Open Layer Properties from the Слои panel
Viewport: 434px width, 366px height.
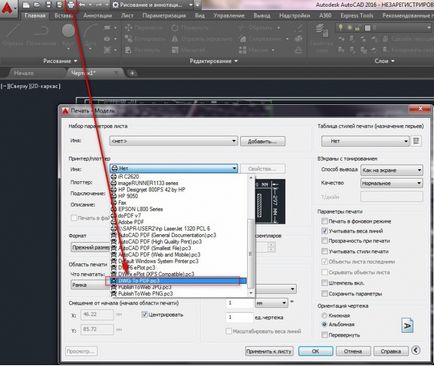tap(321, 36)
